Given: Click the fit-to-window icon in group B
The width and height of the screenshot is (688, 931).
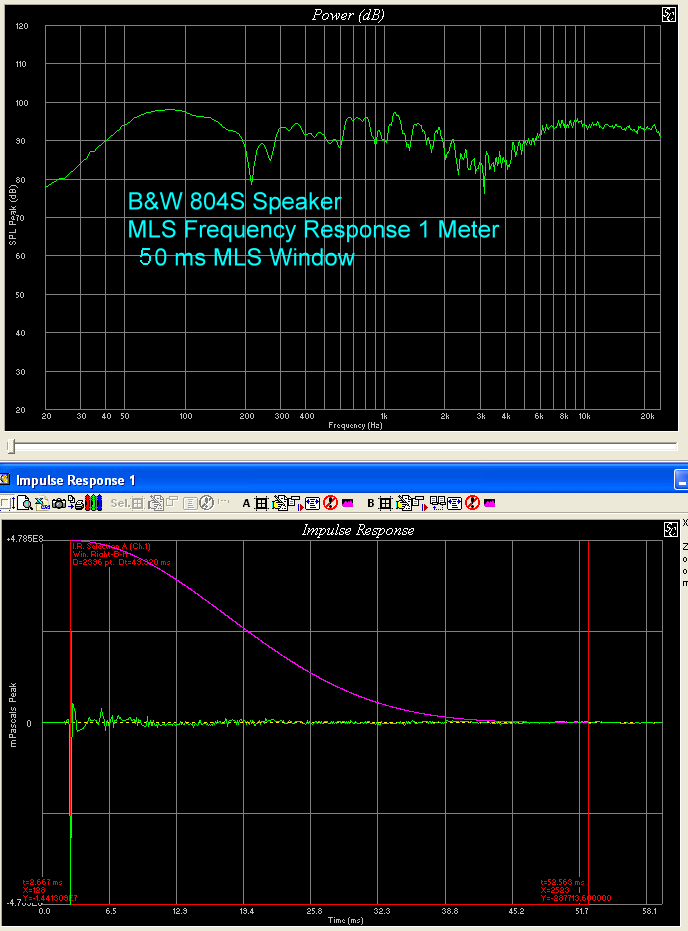Looking at the screenshot, I should (455, 504).
